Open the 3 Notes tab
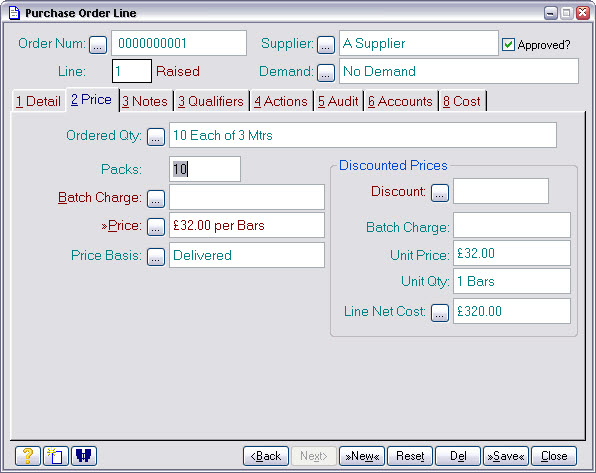 [145, 101]
